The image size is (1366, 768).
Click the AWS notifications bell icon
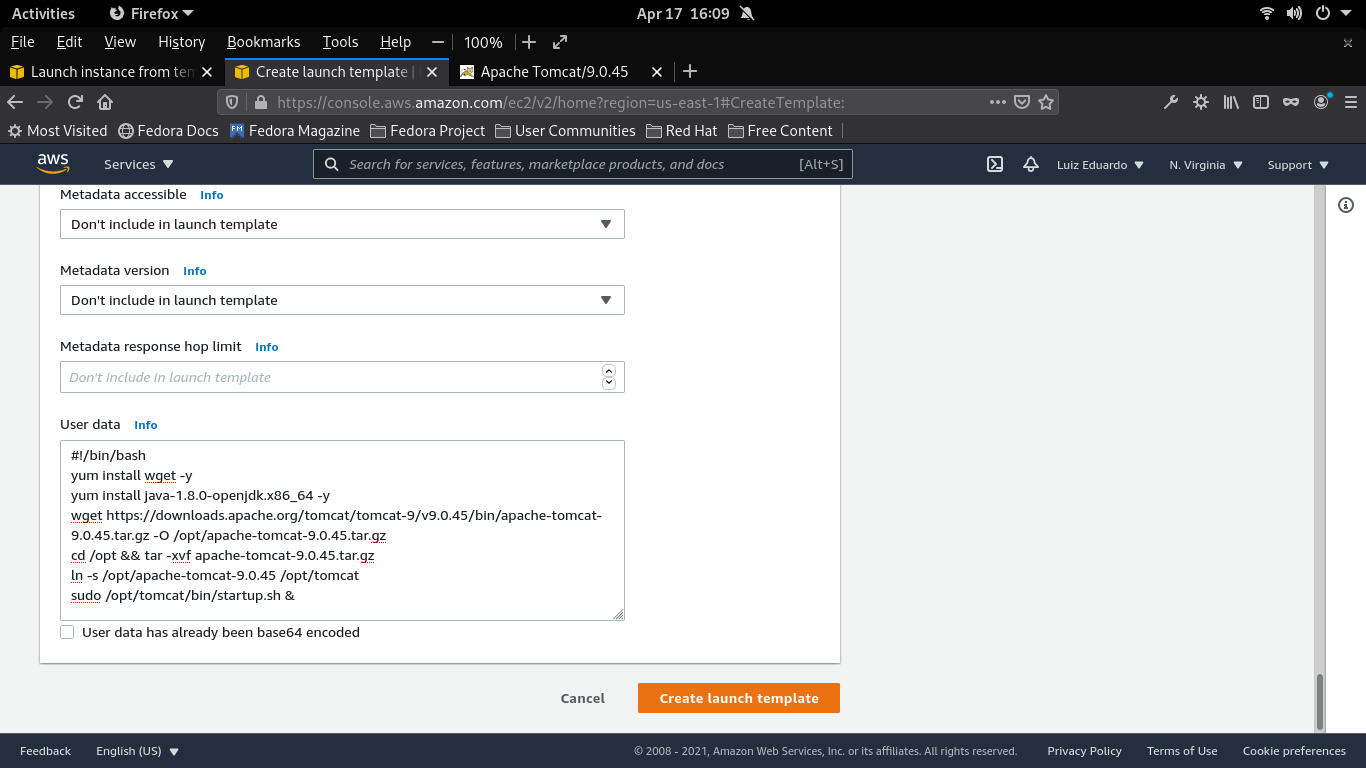tap(1031, 165)
